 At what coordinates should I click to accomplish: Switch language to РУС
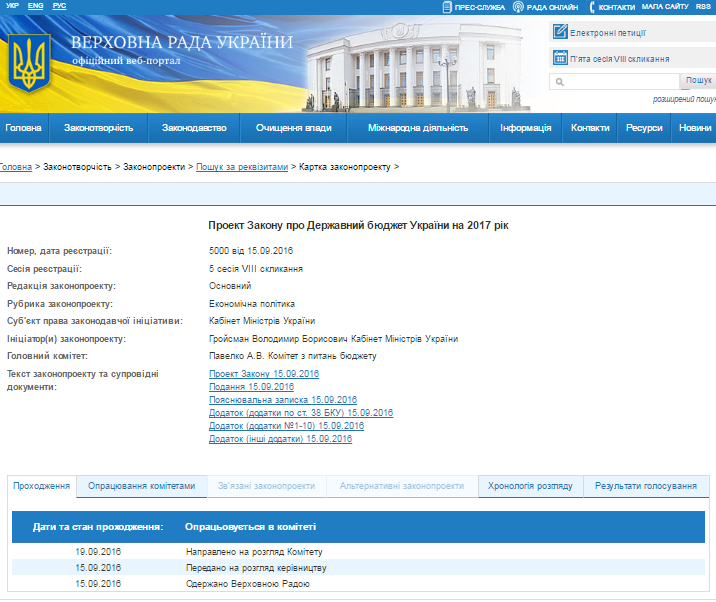(x=59, y=6)
